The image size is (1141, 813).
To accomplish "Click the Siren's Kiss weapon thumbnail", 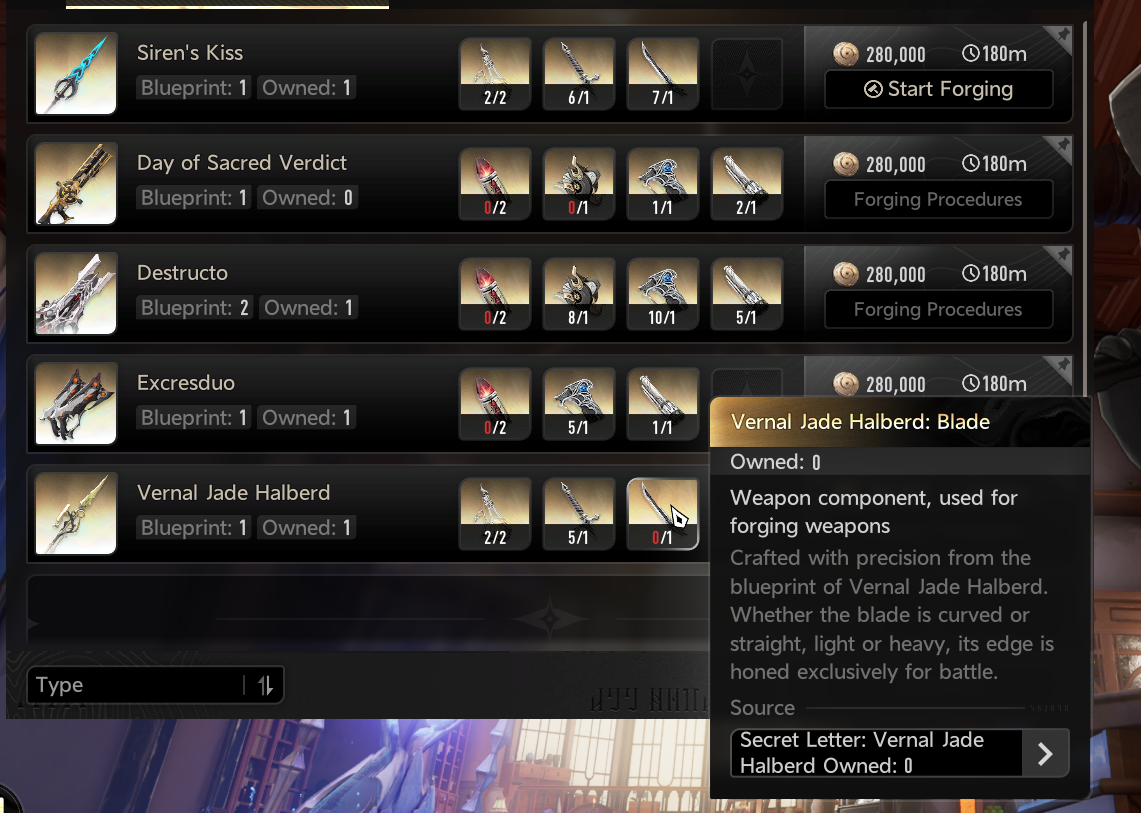I will (x=76, y=74).
